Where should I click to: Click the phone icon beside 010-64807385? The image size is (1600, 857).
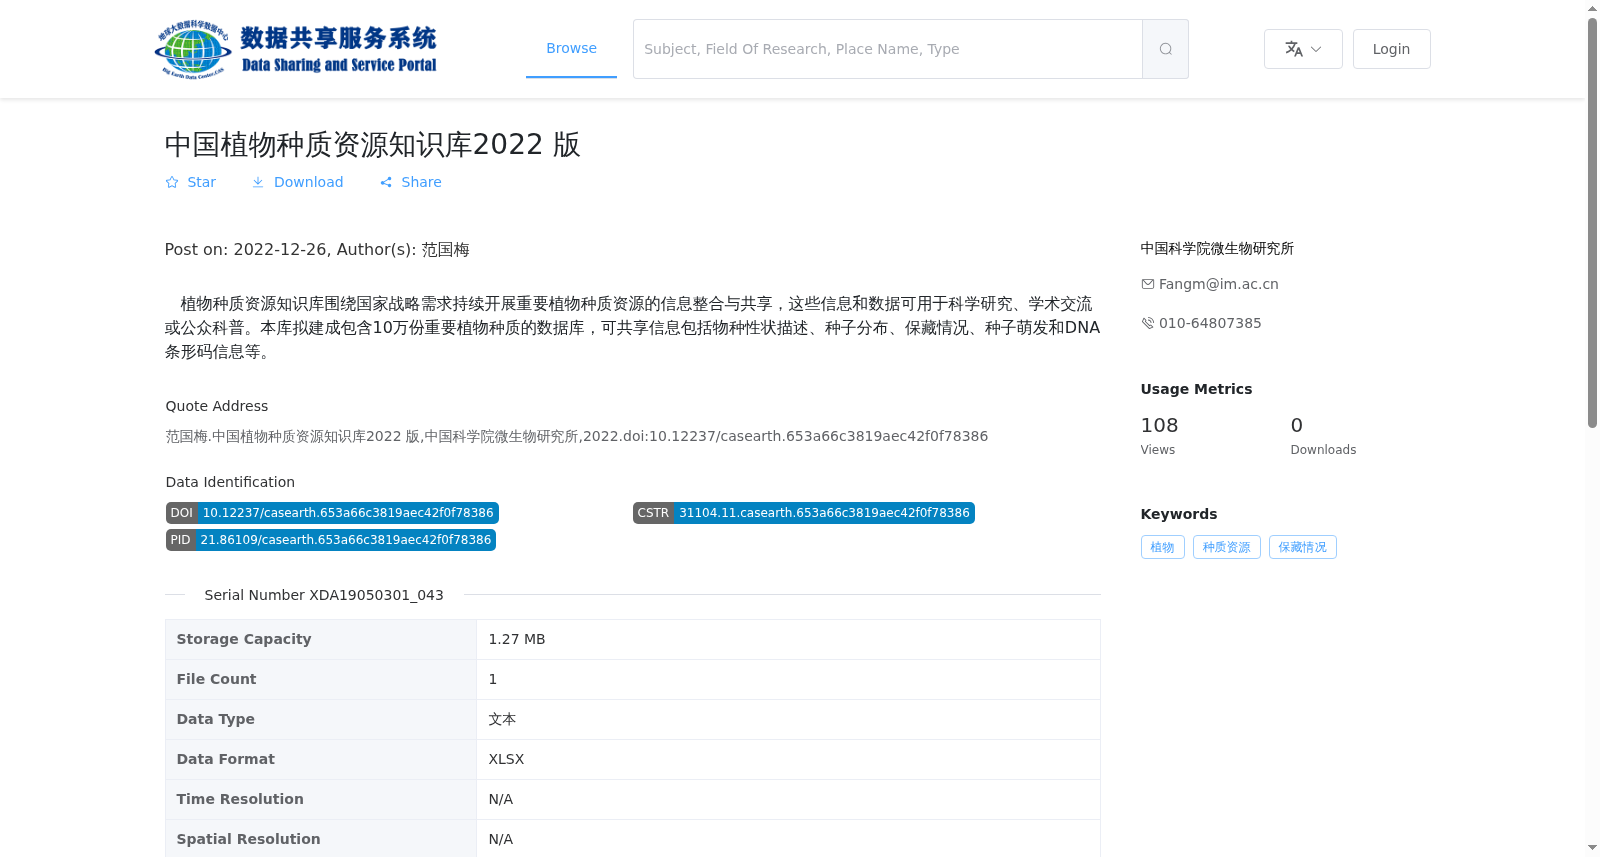click(1148, 323)
